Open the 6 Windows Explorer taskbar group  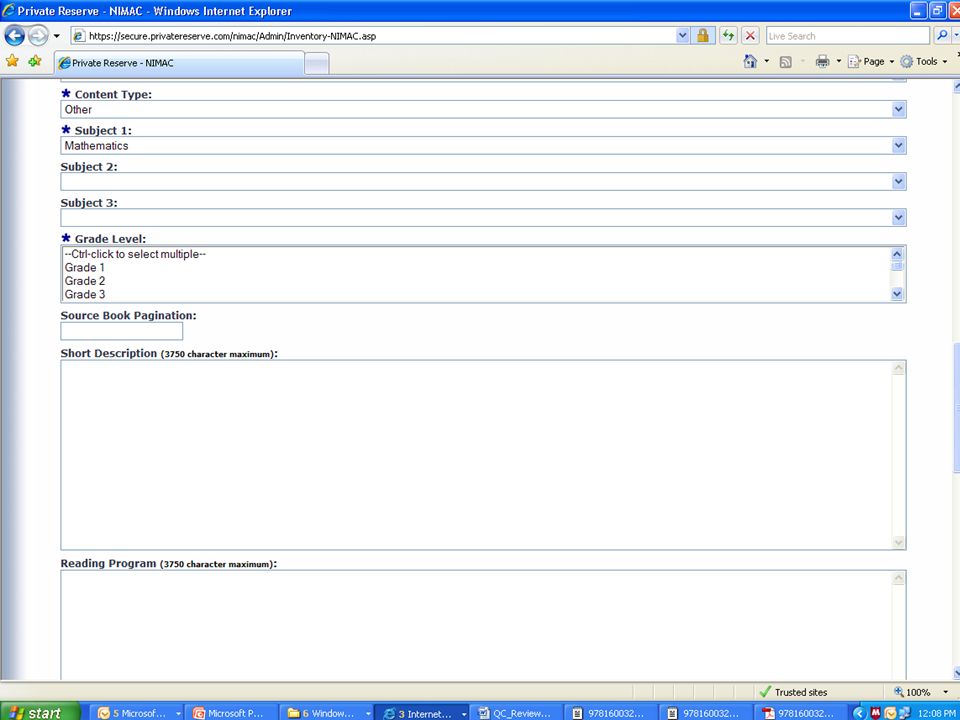click(327, 713)
